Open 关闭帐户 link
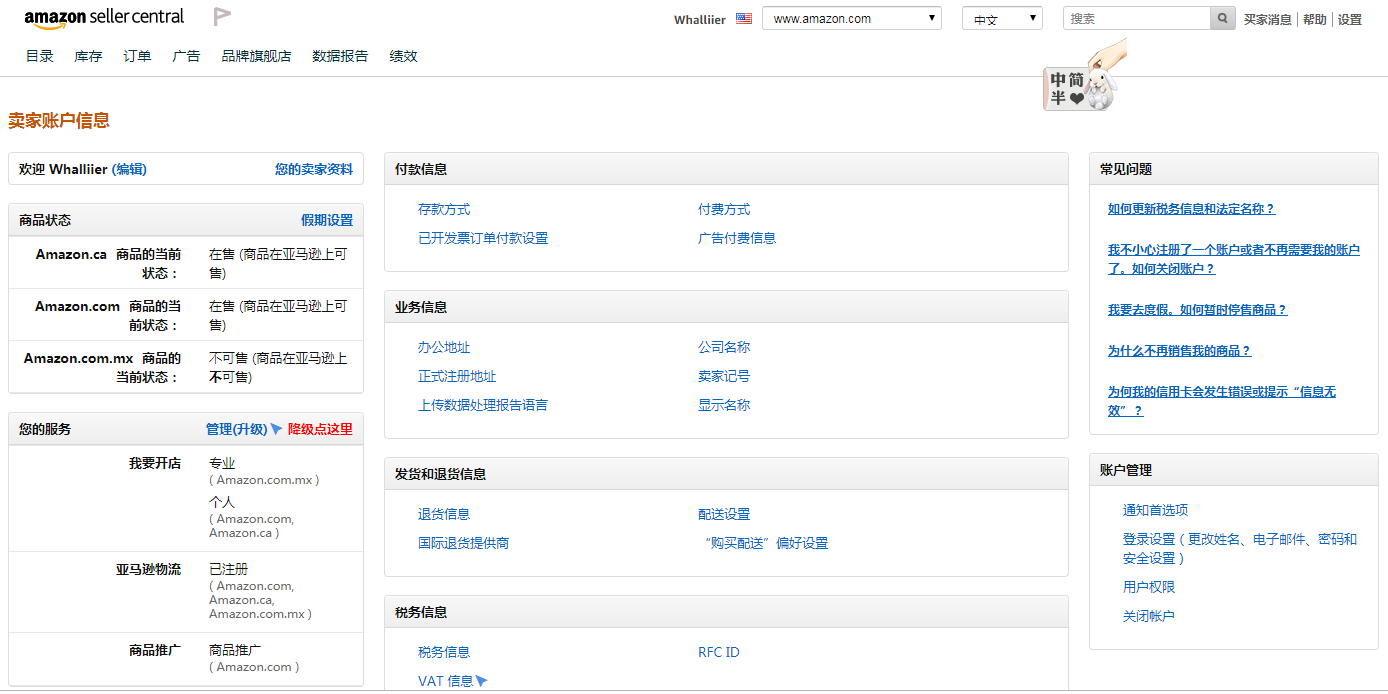 tap(1149, 616)
